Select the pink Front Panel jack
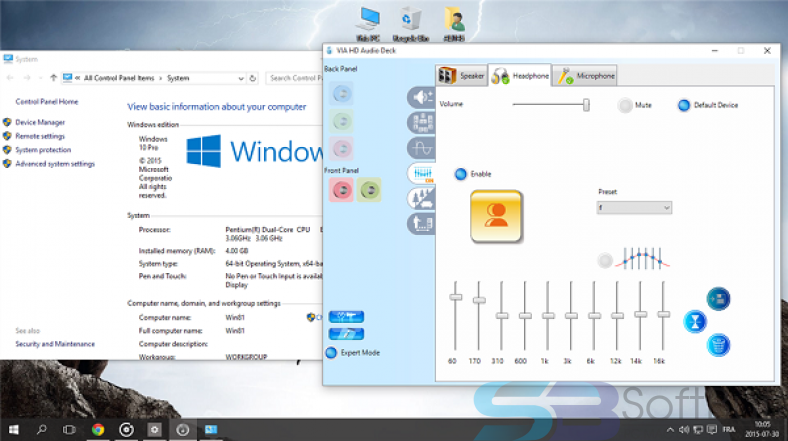Viewport: 788px width, 441px height. (341, 190)
